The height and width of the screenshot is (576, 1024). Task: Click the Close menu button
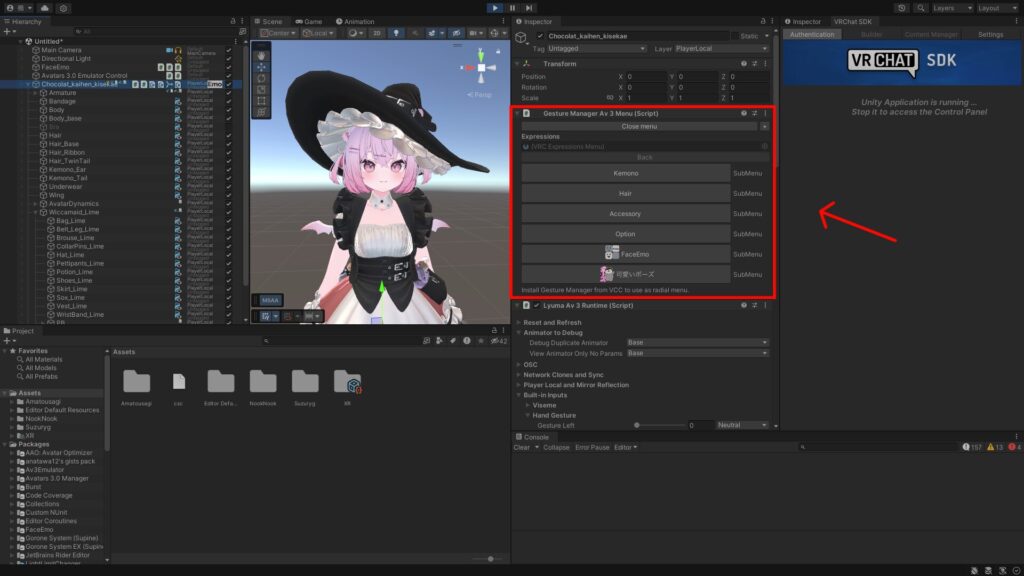pos(639,126)
